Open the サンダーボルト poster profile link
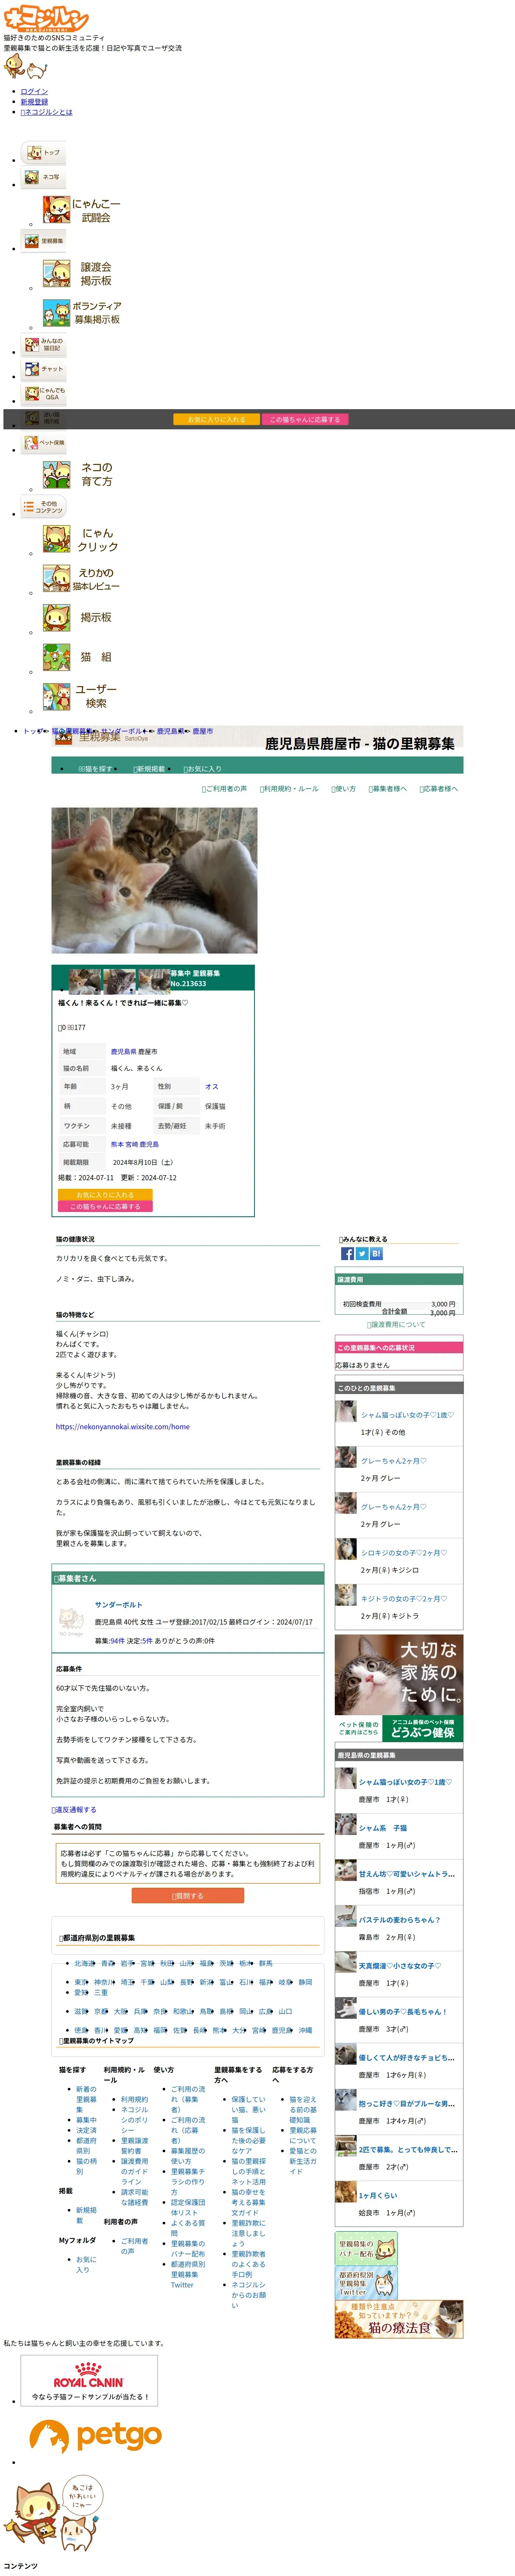 click(x=118, y=1605)
